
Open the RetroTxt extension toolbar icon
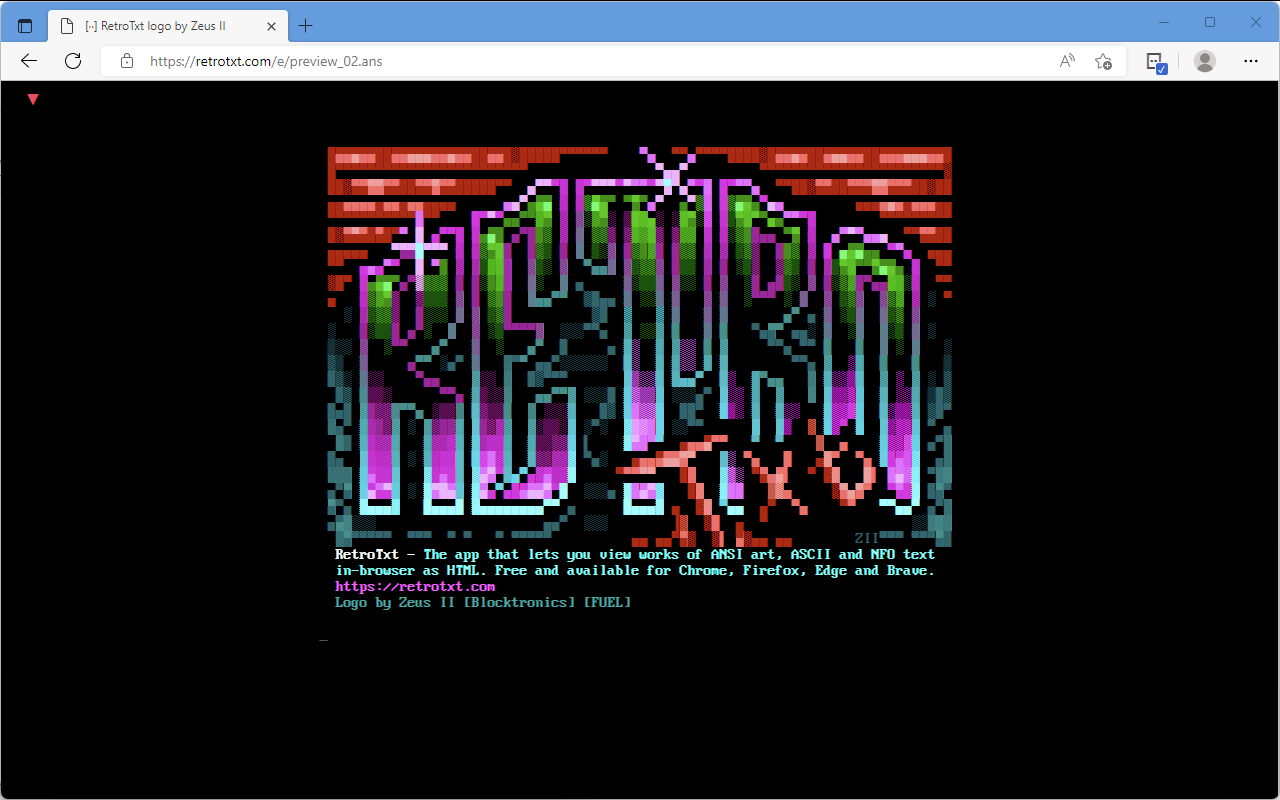pos(1156,62)
